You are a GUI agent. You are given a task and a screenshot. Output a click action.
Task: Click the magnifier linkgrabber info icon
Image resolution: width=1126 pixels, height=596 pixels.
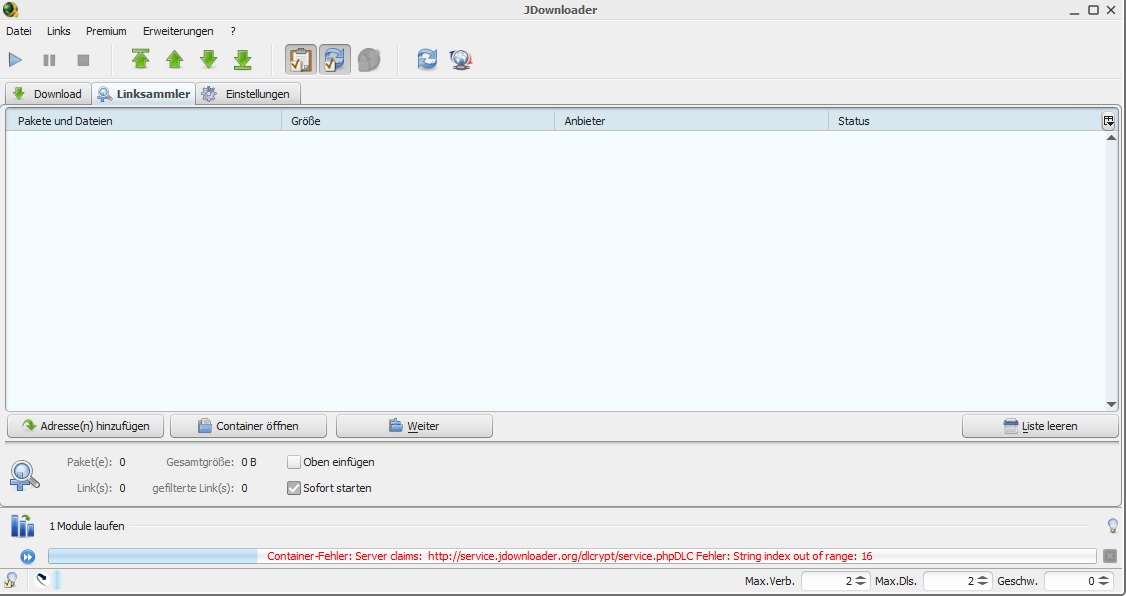24,475
